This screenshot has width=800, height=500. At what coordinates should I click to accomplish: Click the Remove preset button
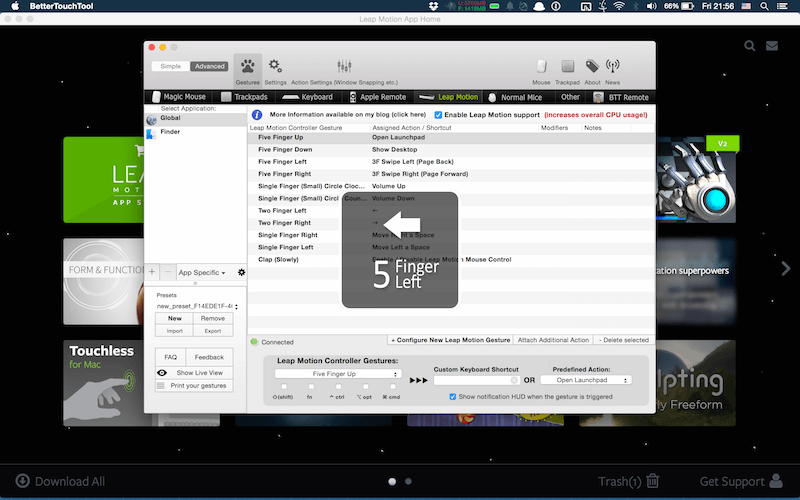(x=213, y=318)
